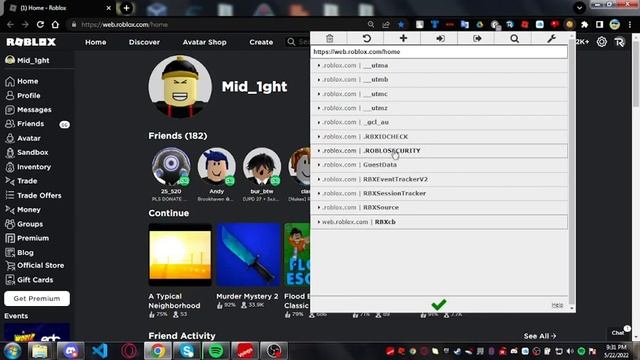The height and width of the screenshot is (360, 640).
Task: Click the cookie editor URL field
Action: pos(439,52)
